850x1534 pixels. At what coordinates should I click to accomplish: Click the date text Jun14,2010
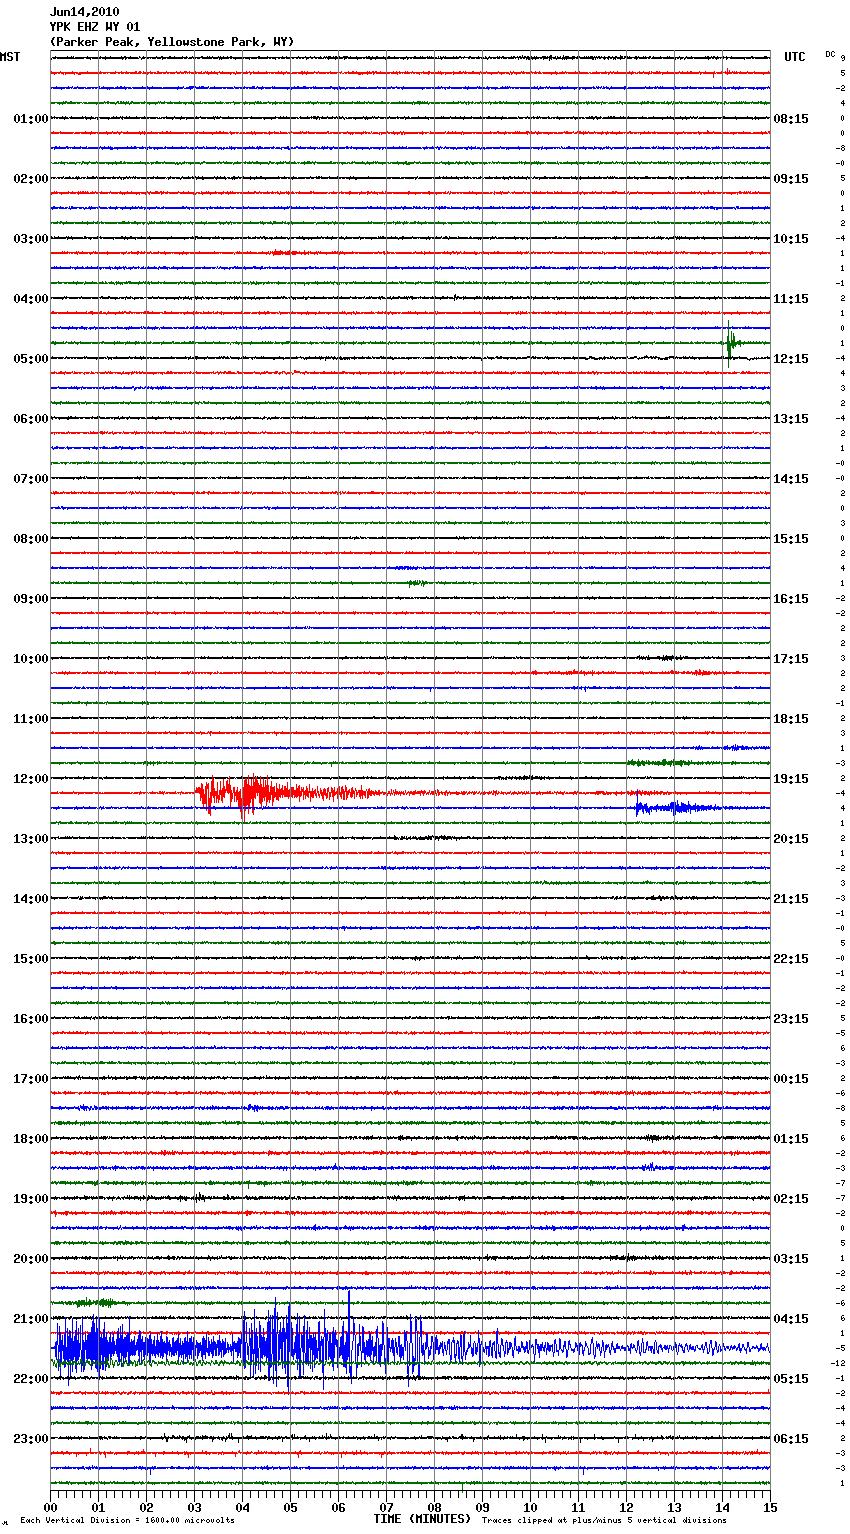pyautogui.click(x=84, y=12)
